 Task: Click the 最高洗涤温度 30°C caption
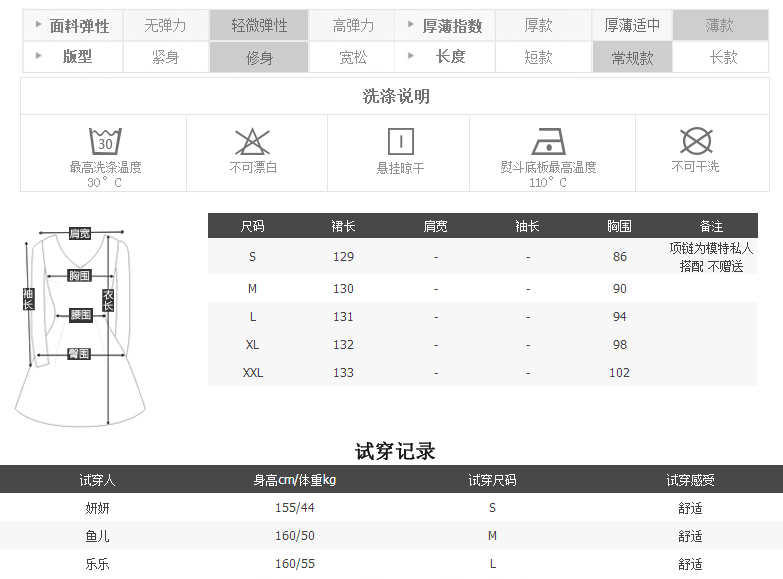tap(105, 174)
